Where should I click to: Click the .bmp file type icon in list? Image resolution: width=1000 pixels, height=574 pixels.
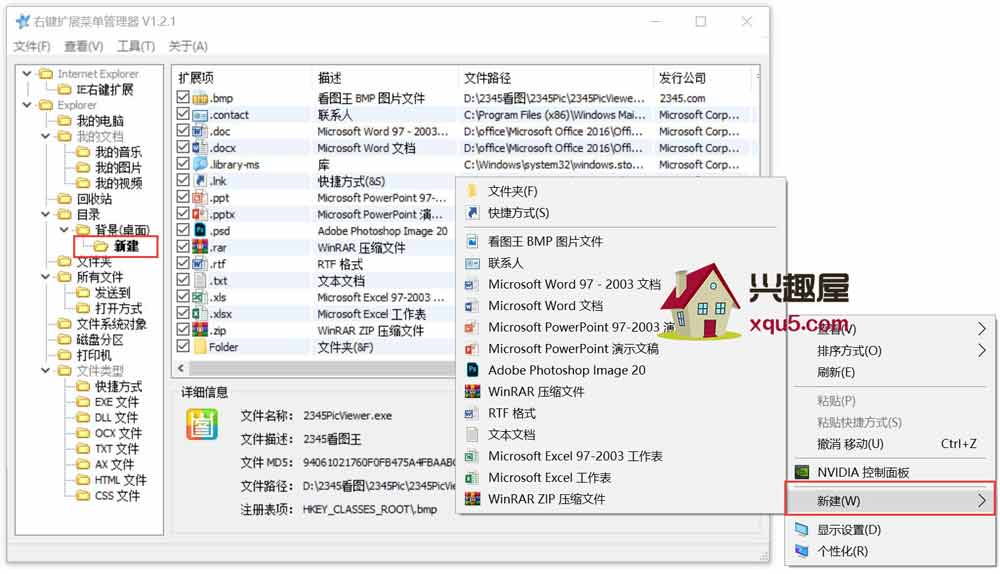tap(200, 98)
